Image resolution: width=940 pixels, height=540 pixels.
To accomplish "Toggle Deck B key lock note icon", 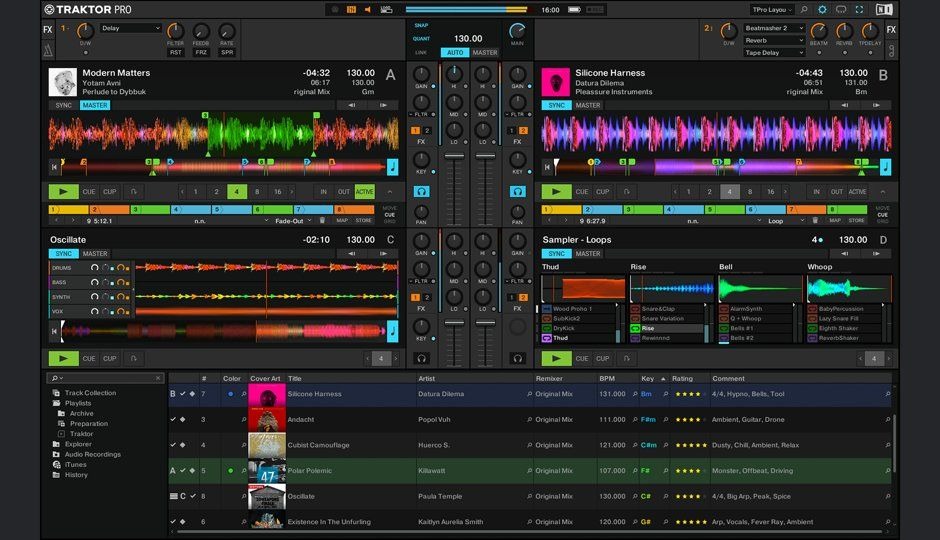I will pyautogui.click(x=885, y=167).
